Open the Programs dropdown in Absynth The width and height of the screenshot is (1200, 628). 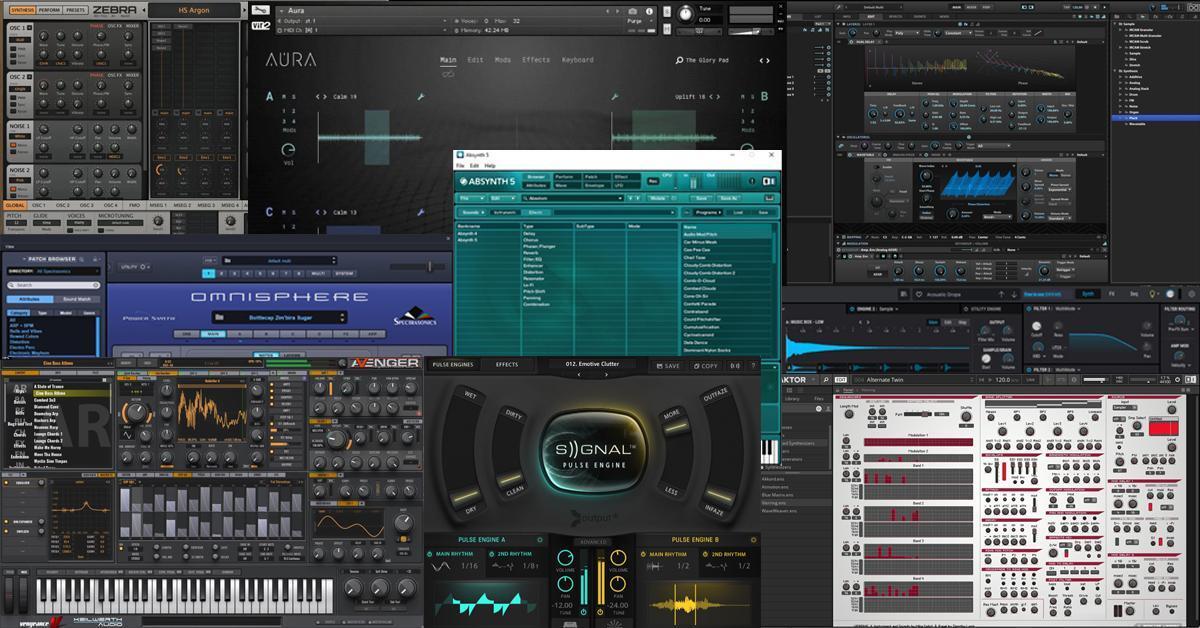tap(709, 212)
